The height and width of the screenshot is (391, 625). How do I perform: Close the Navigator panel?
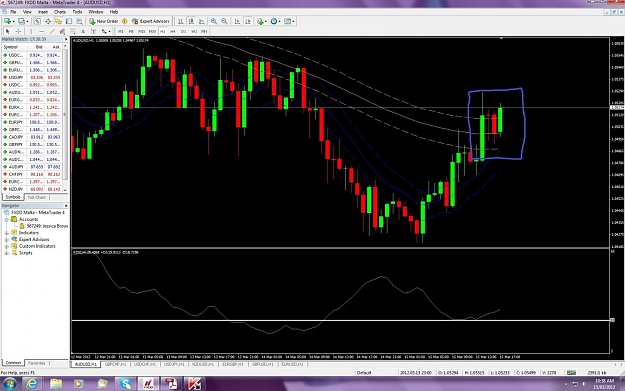pos(66,206)
